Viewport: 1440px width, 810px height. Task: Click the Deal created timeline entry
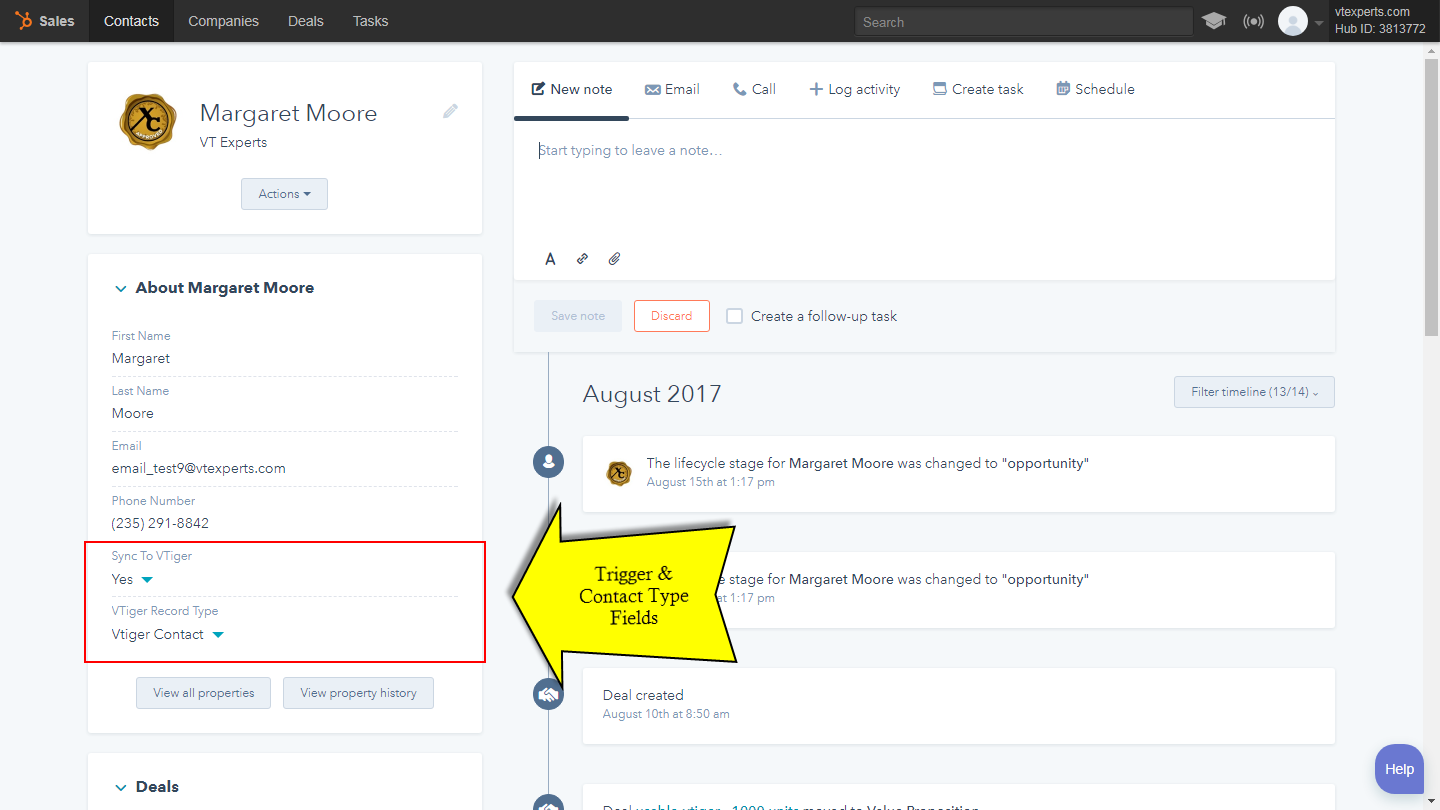(959, 706)
